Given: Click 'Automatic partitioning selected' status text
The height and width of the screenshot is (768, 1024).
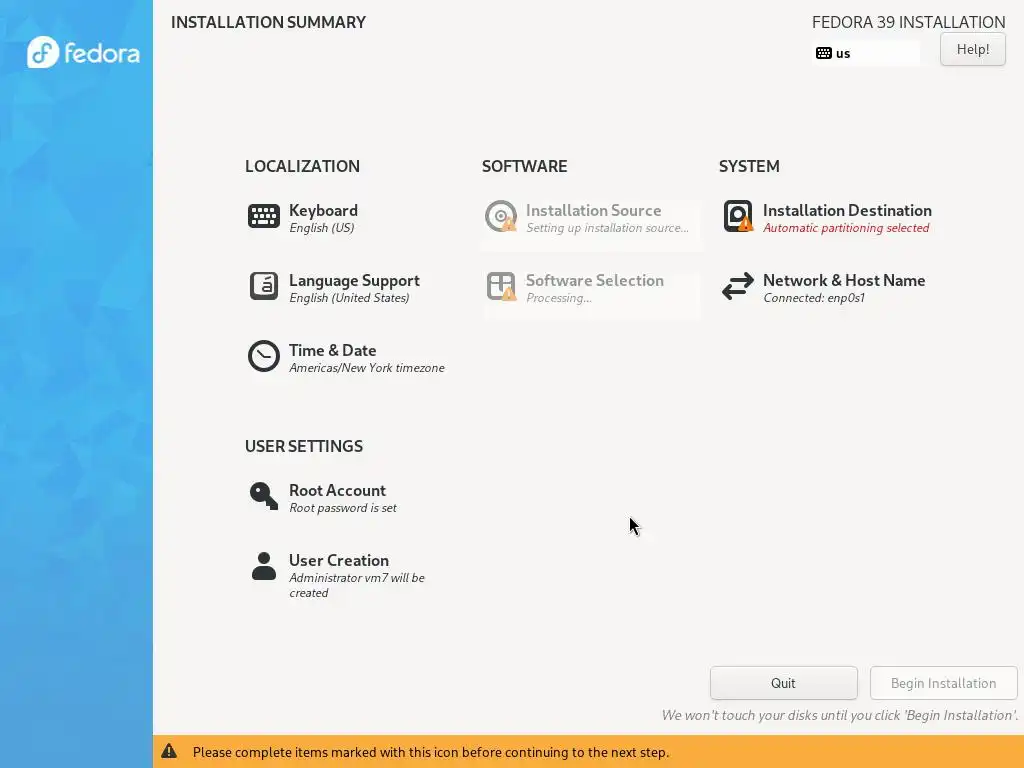Looking at the screenshot, I should (846, 228).
